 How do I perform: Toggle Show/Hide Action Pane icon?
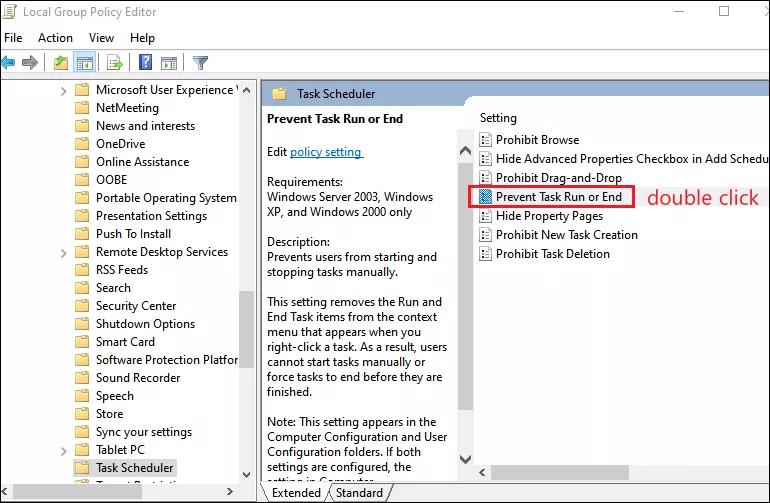pos(168,62)
